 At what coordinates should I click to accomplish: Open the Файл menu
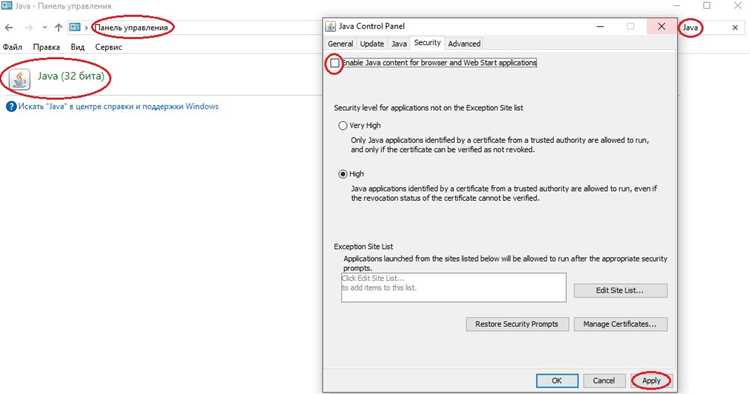point(12,47)
